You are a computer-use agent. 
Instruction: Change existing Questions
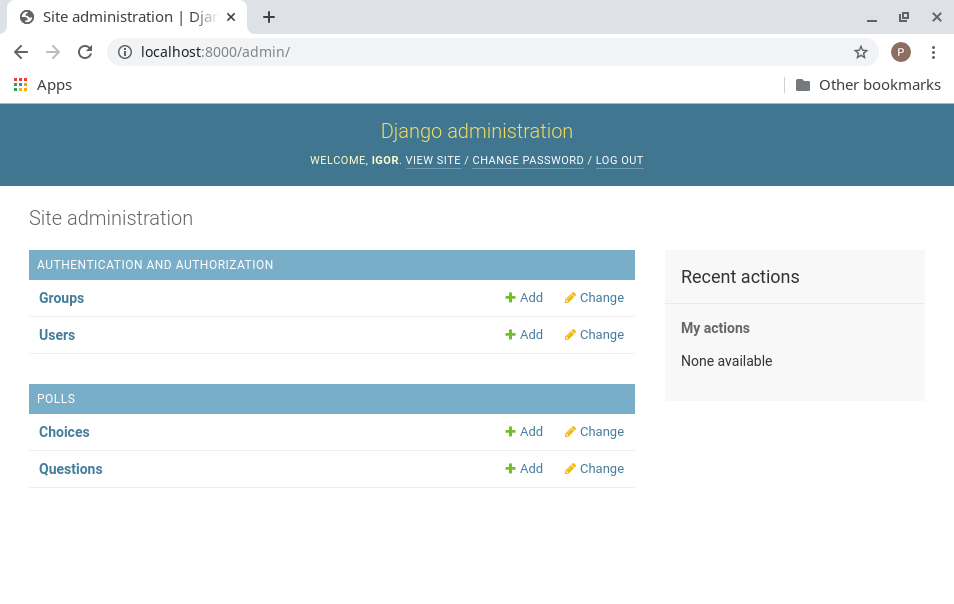click(594, 469)
